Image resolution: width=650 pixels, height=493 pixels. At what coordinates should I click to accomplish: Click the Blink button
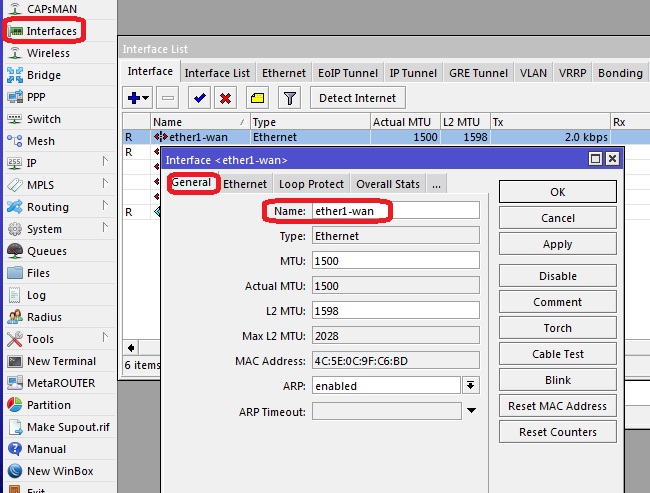click(558, 380)
